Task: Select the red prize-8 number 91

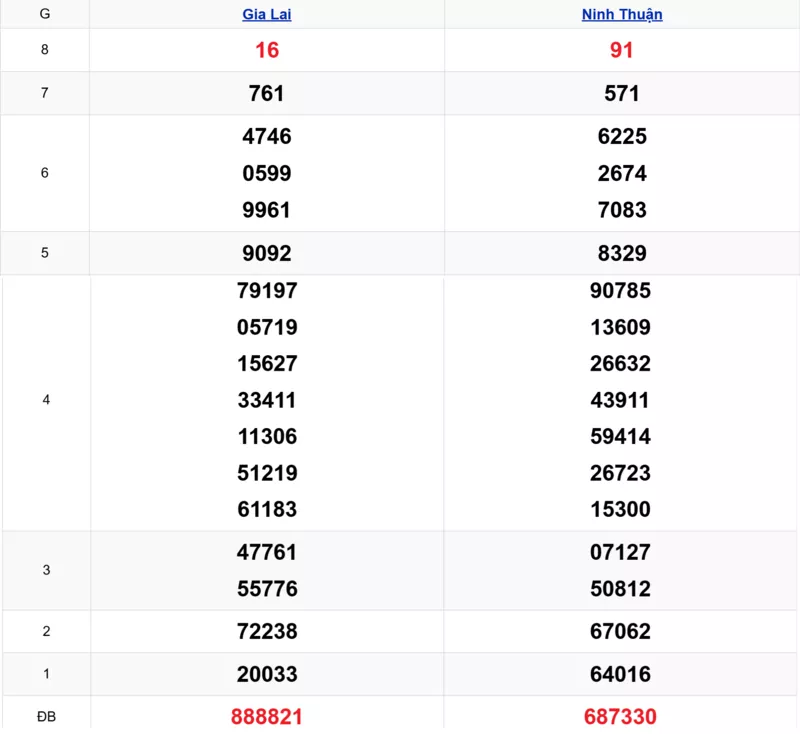Action: click(622, 50)
